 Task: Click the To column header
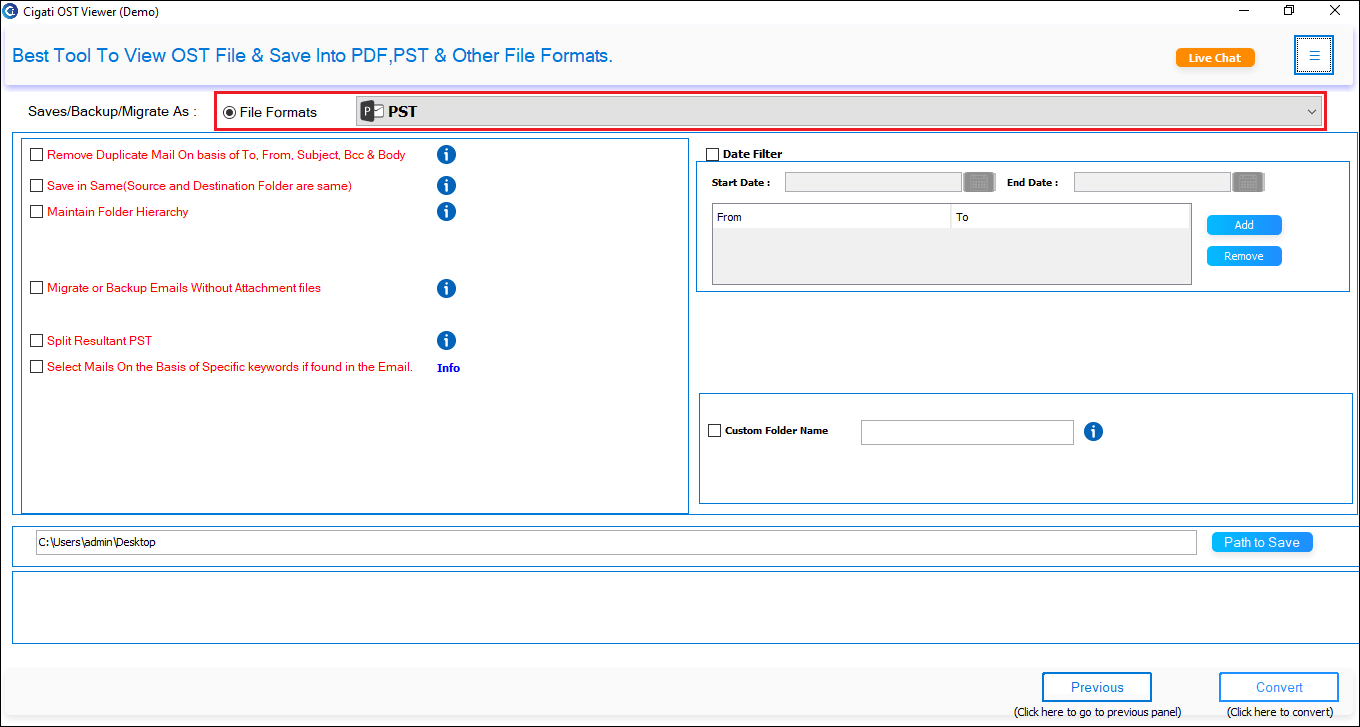point(1070,217)
